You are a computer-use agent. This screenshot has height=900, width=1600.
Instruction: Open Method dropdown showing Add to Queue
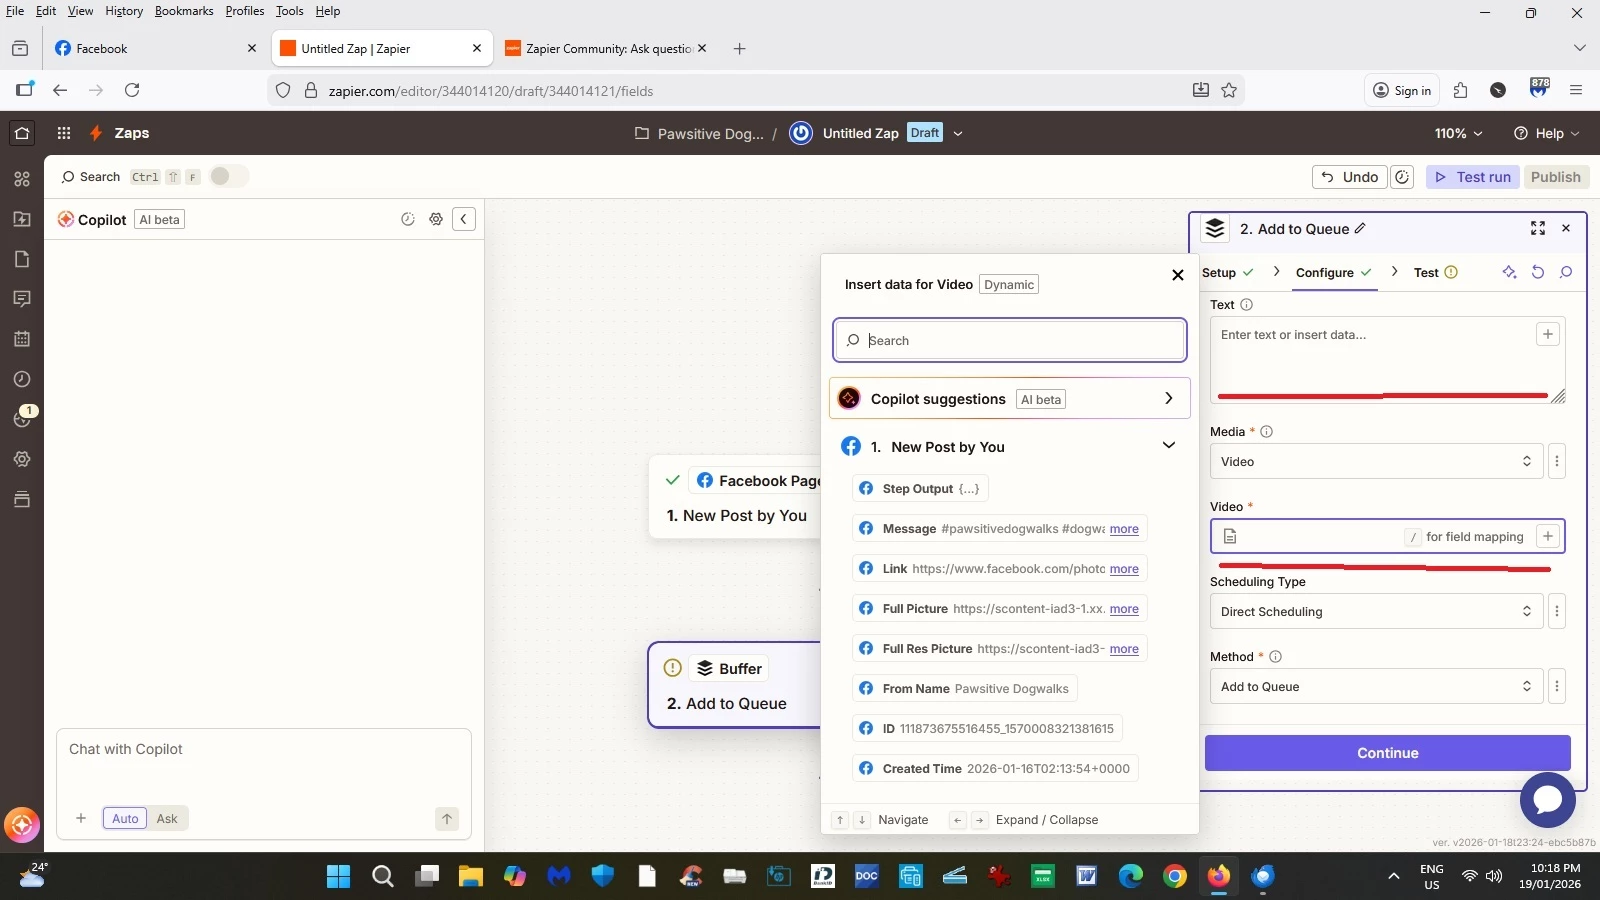(1376, 687)
